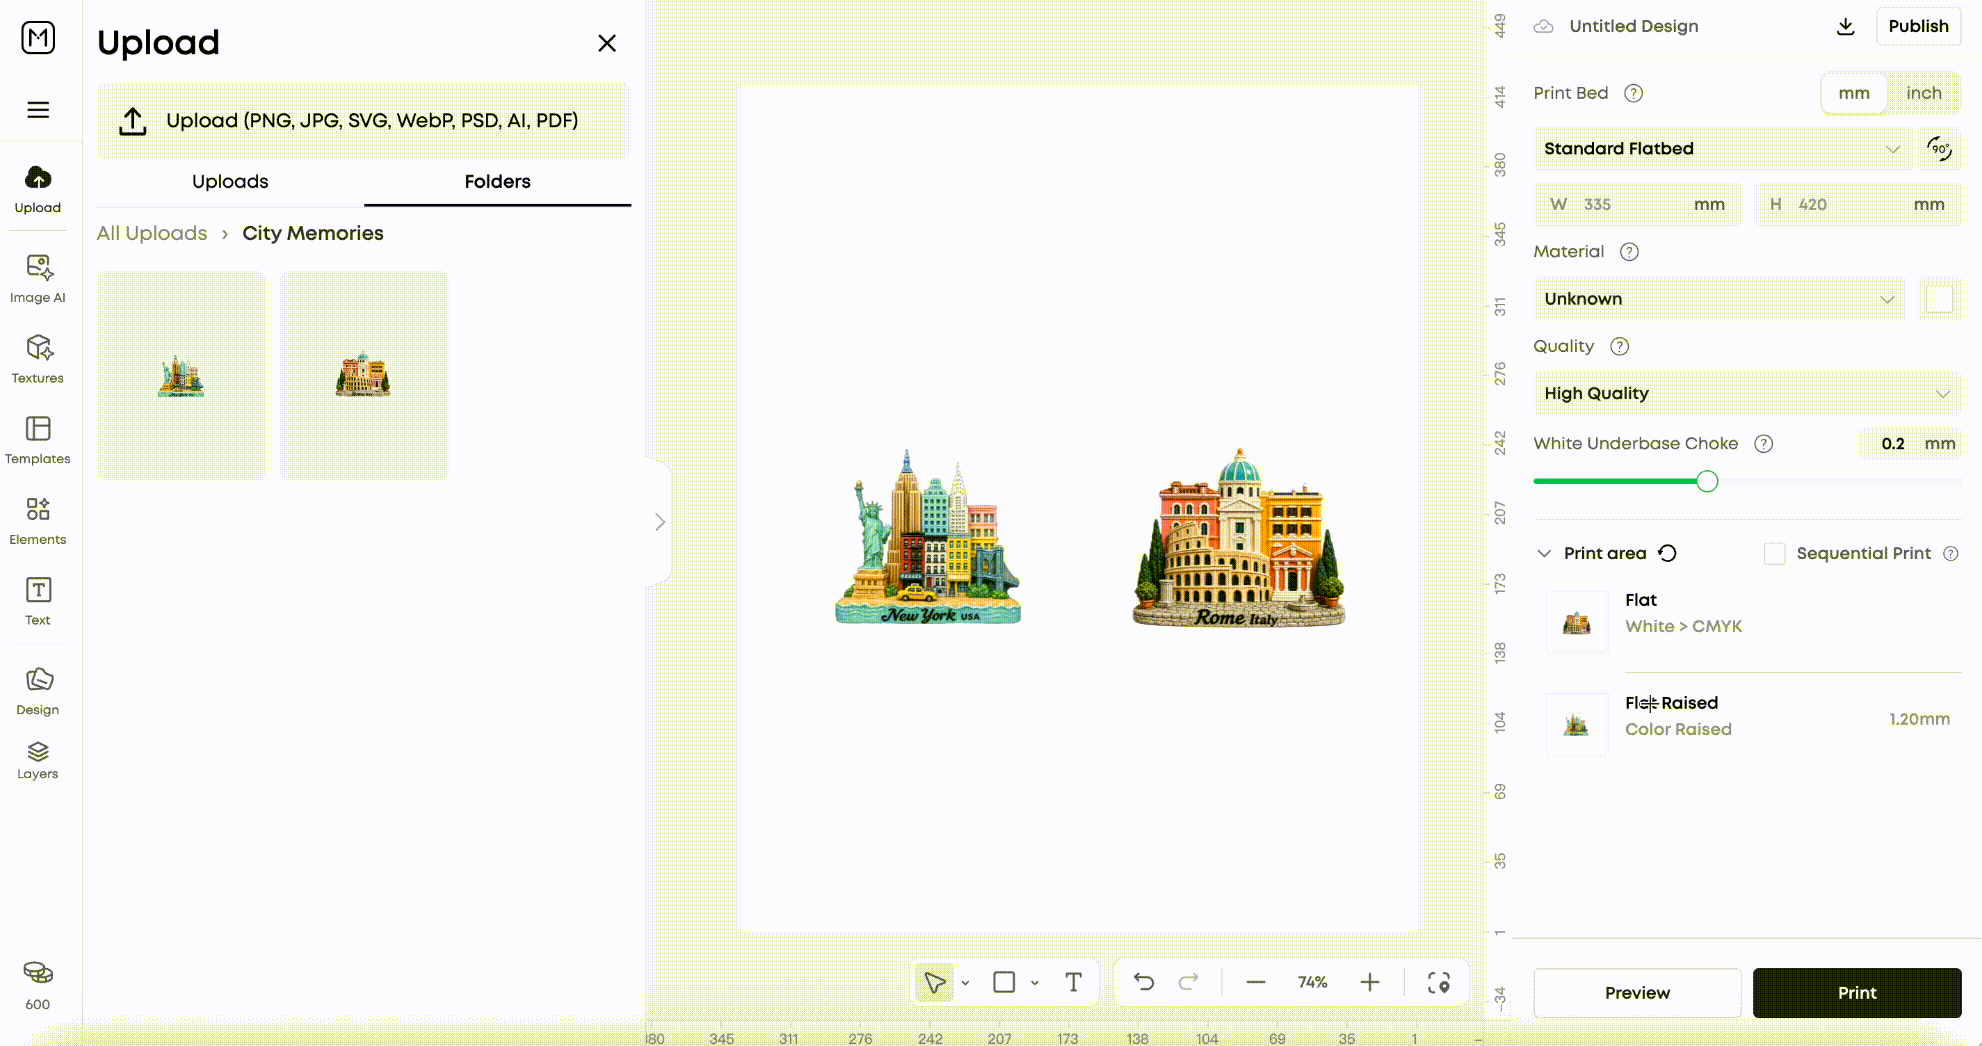Select the New York thumbnail in the folder

click(182, 375)
